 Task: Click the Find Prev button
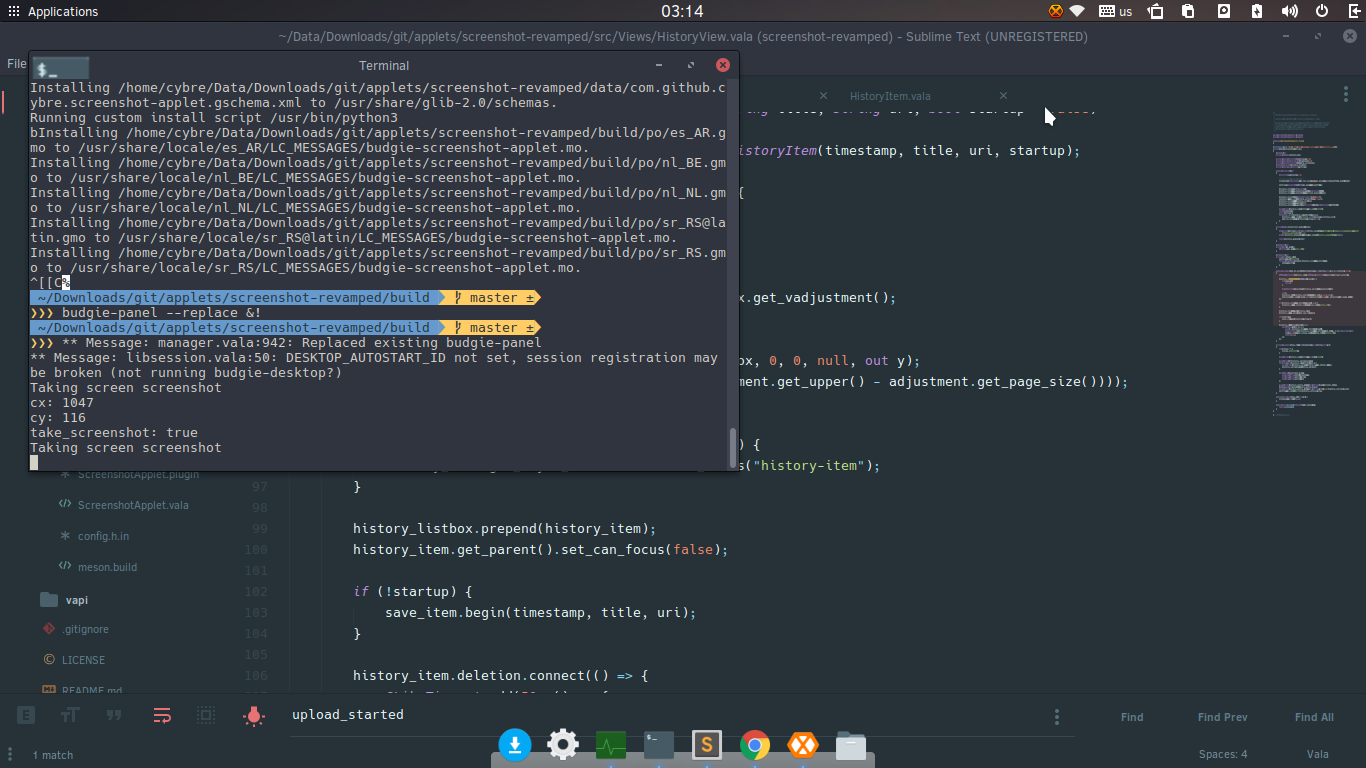click(x=1222, y=717)
